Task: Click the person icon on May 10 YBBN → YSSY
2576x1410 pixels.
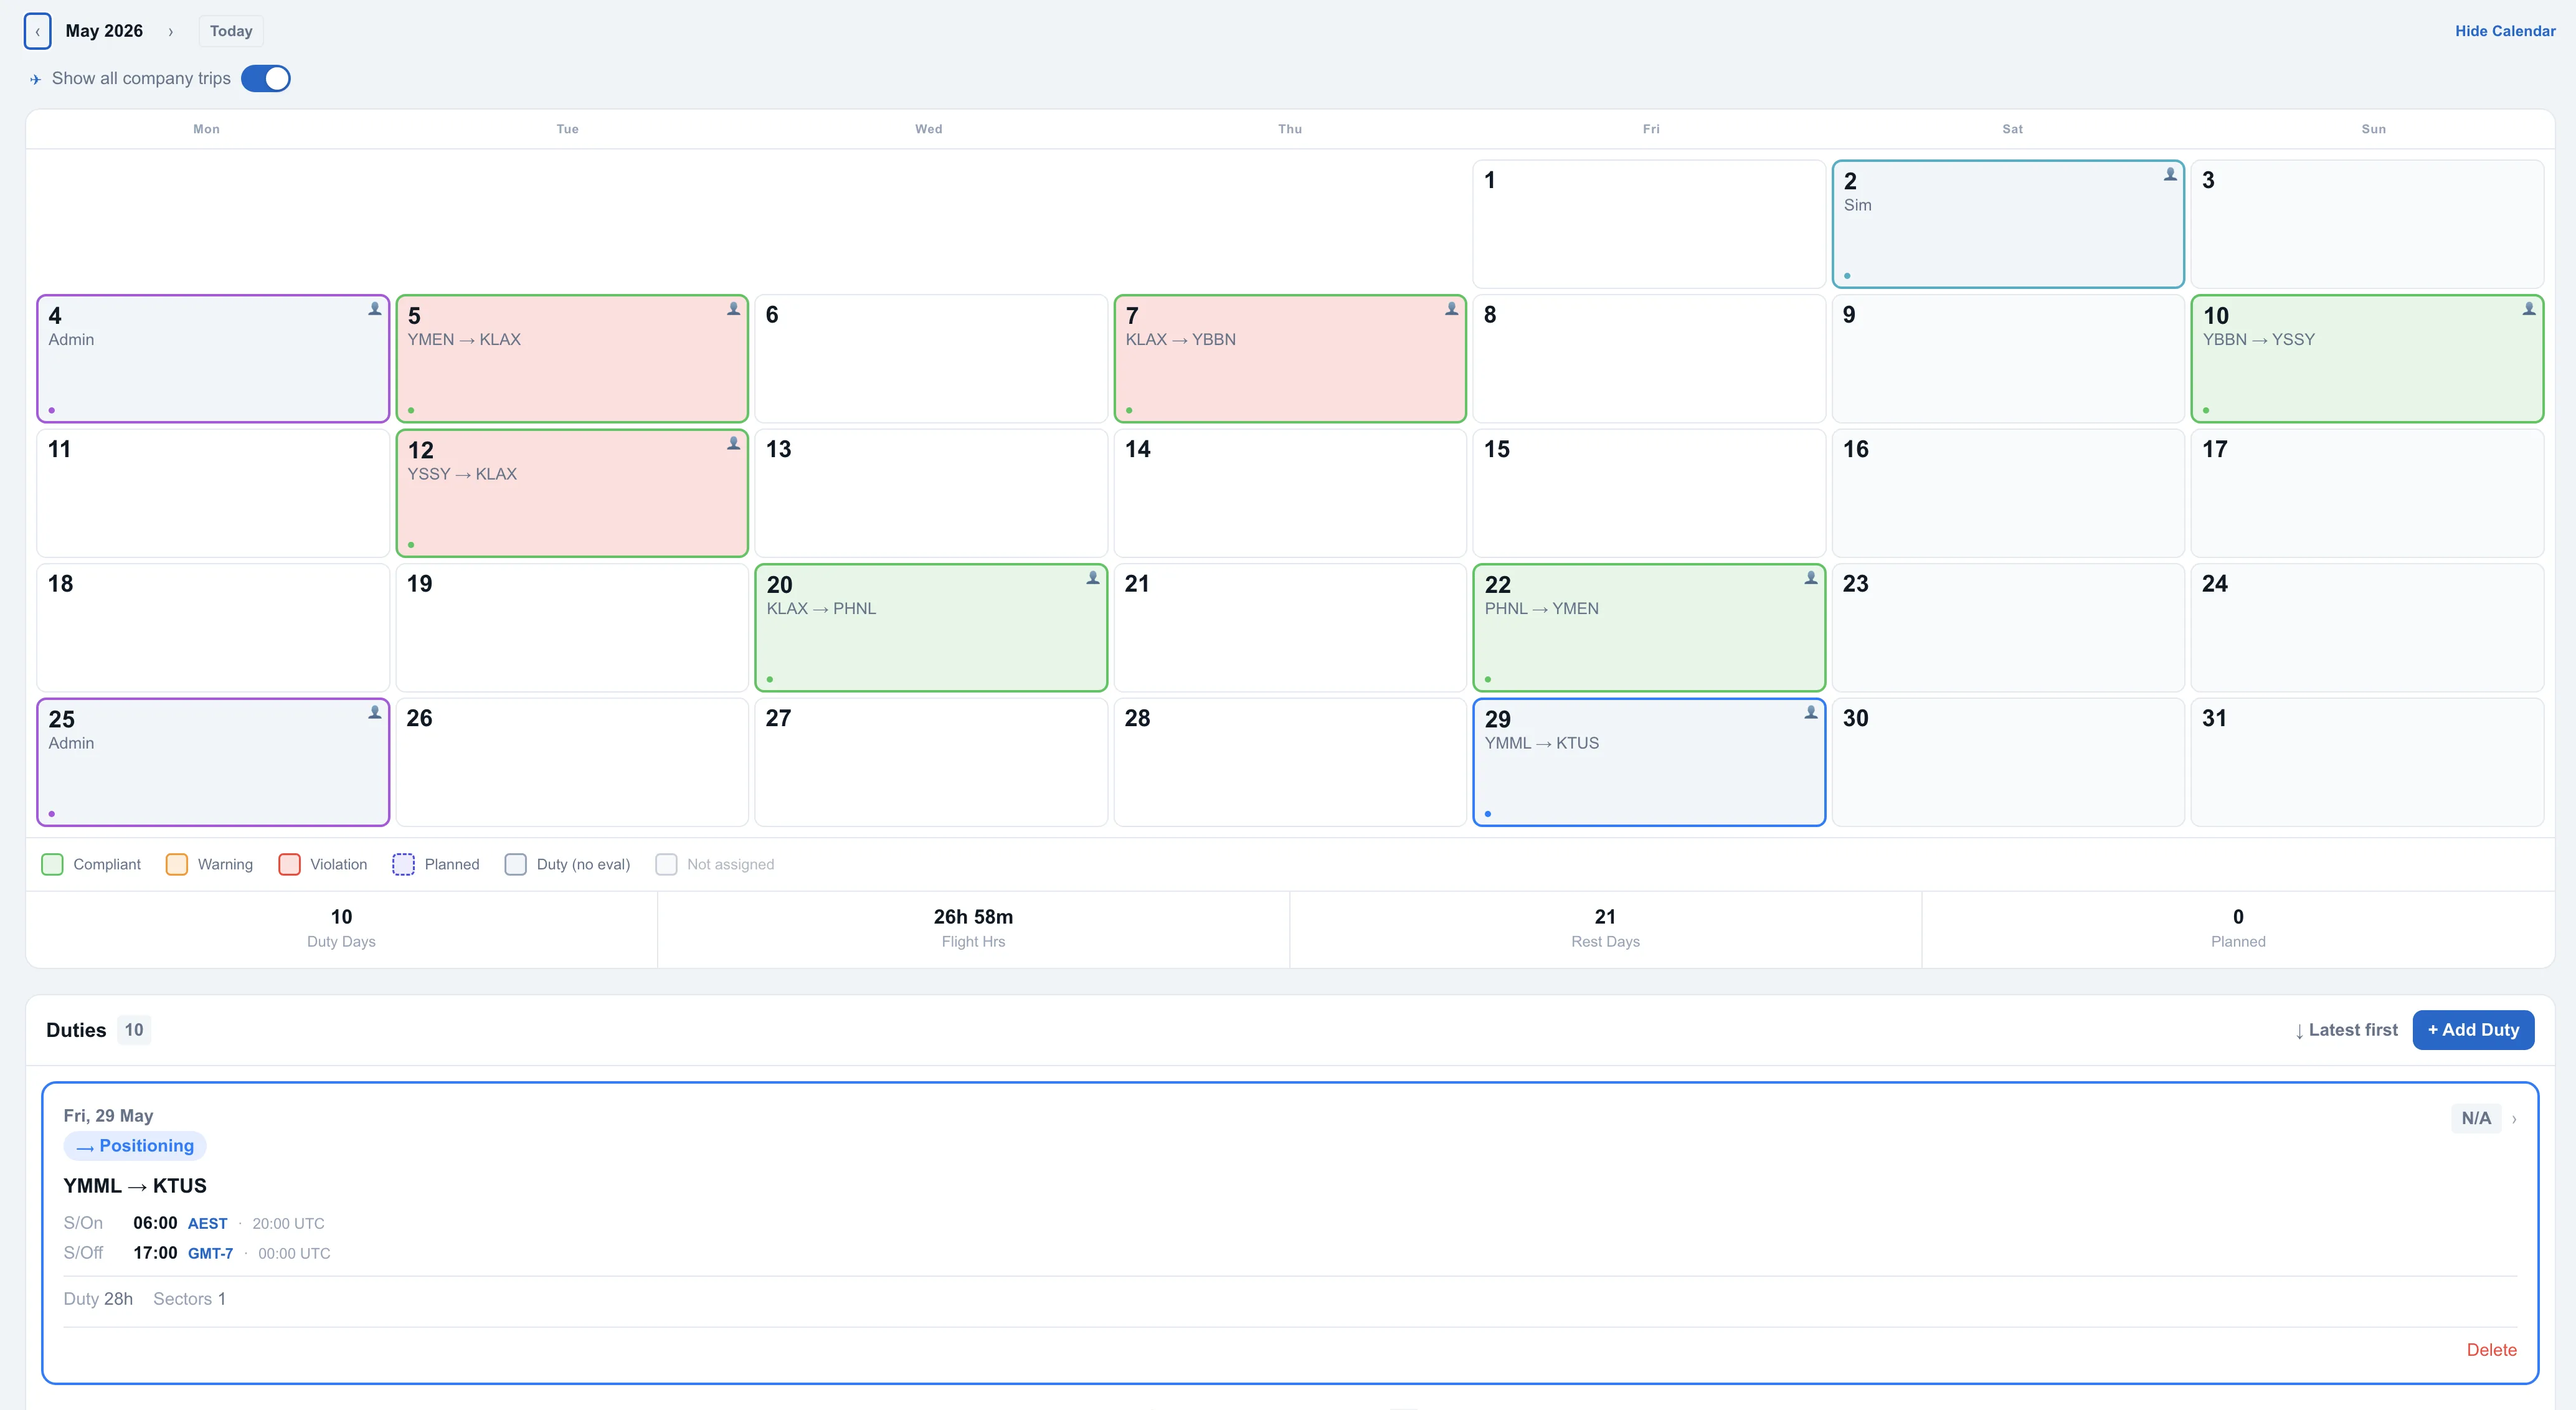Action: 2529,309
